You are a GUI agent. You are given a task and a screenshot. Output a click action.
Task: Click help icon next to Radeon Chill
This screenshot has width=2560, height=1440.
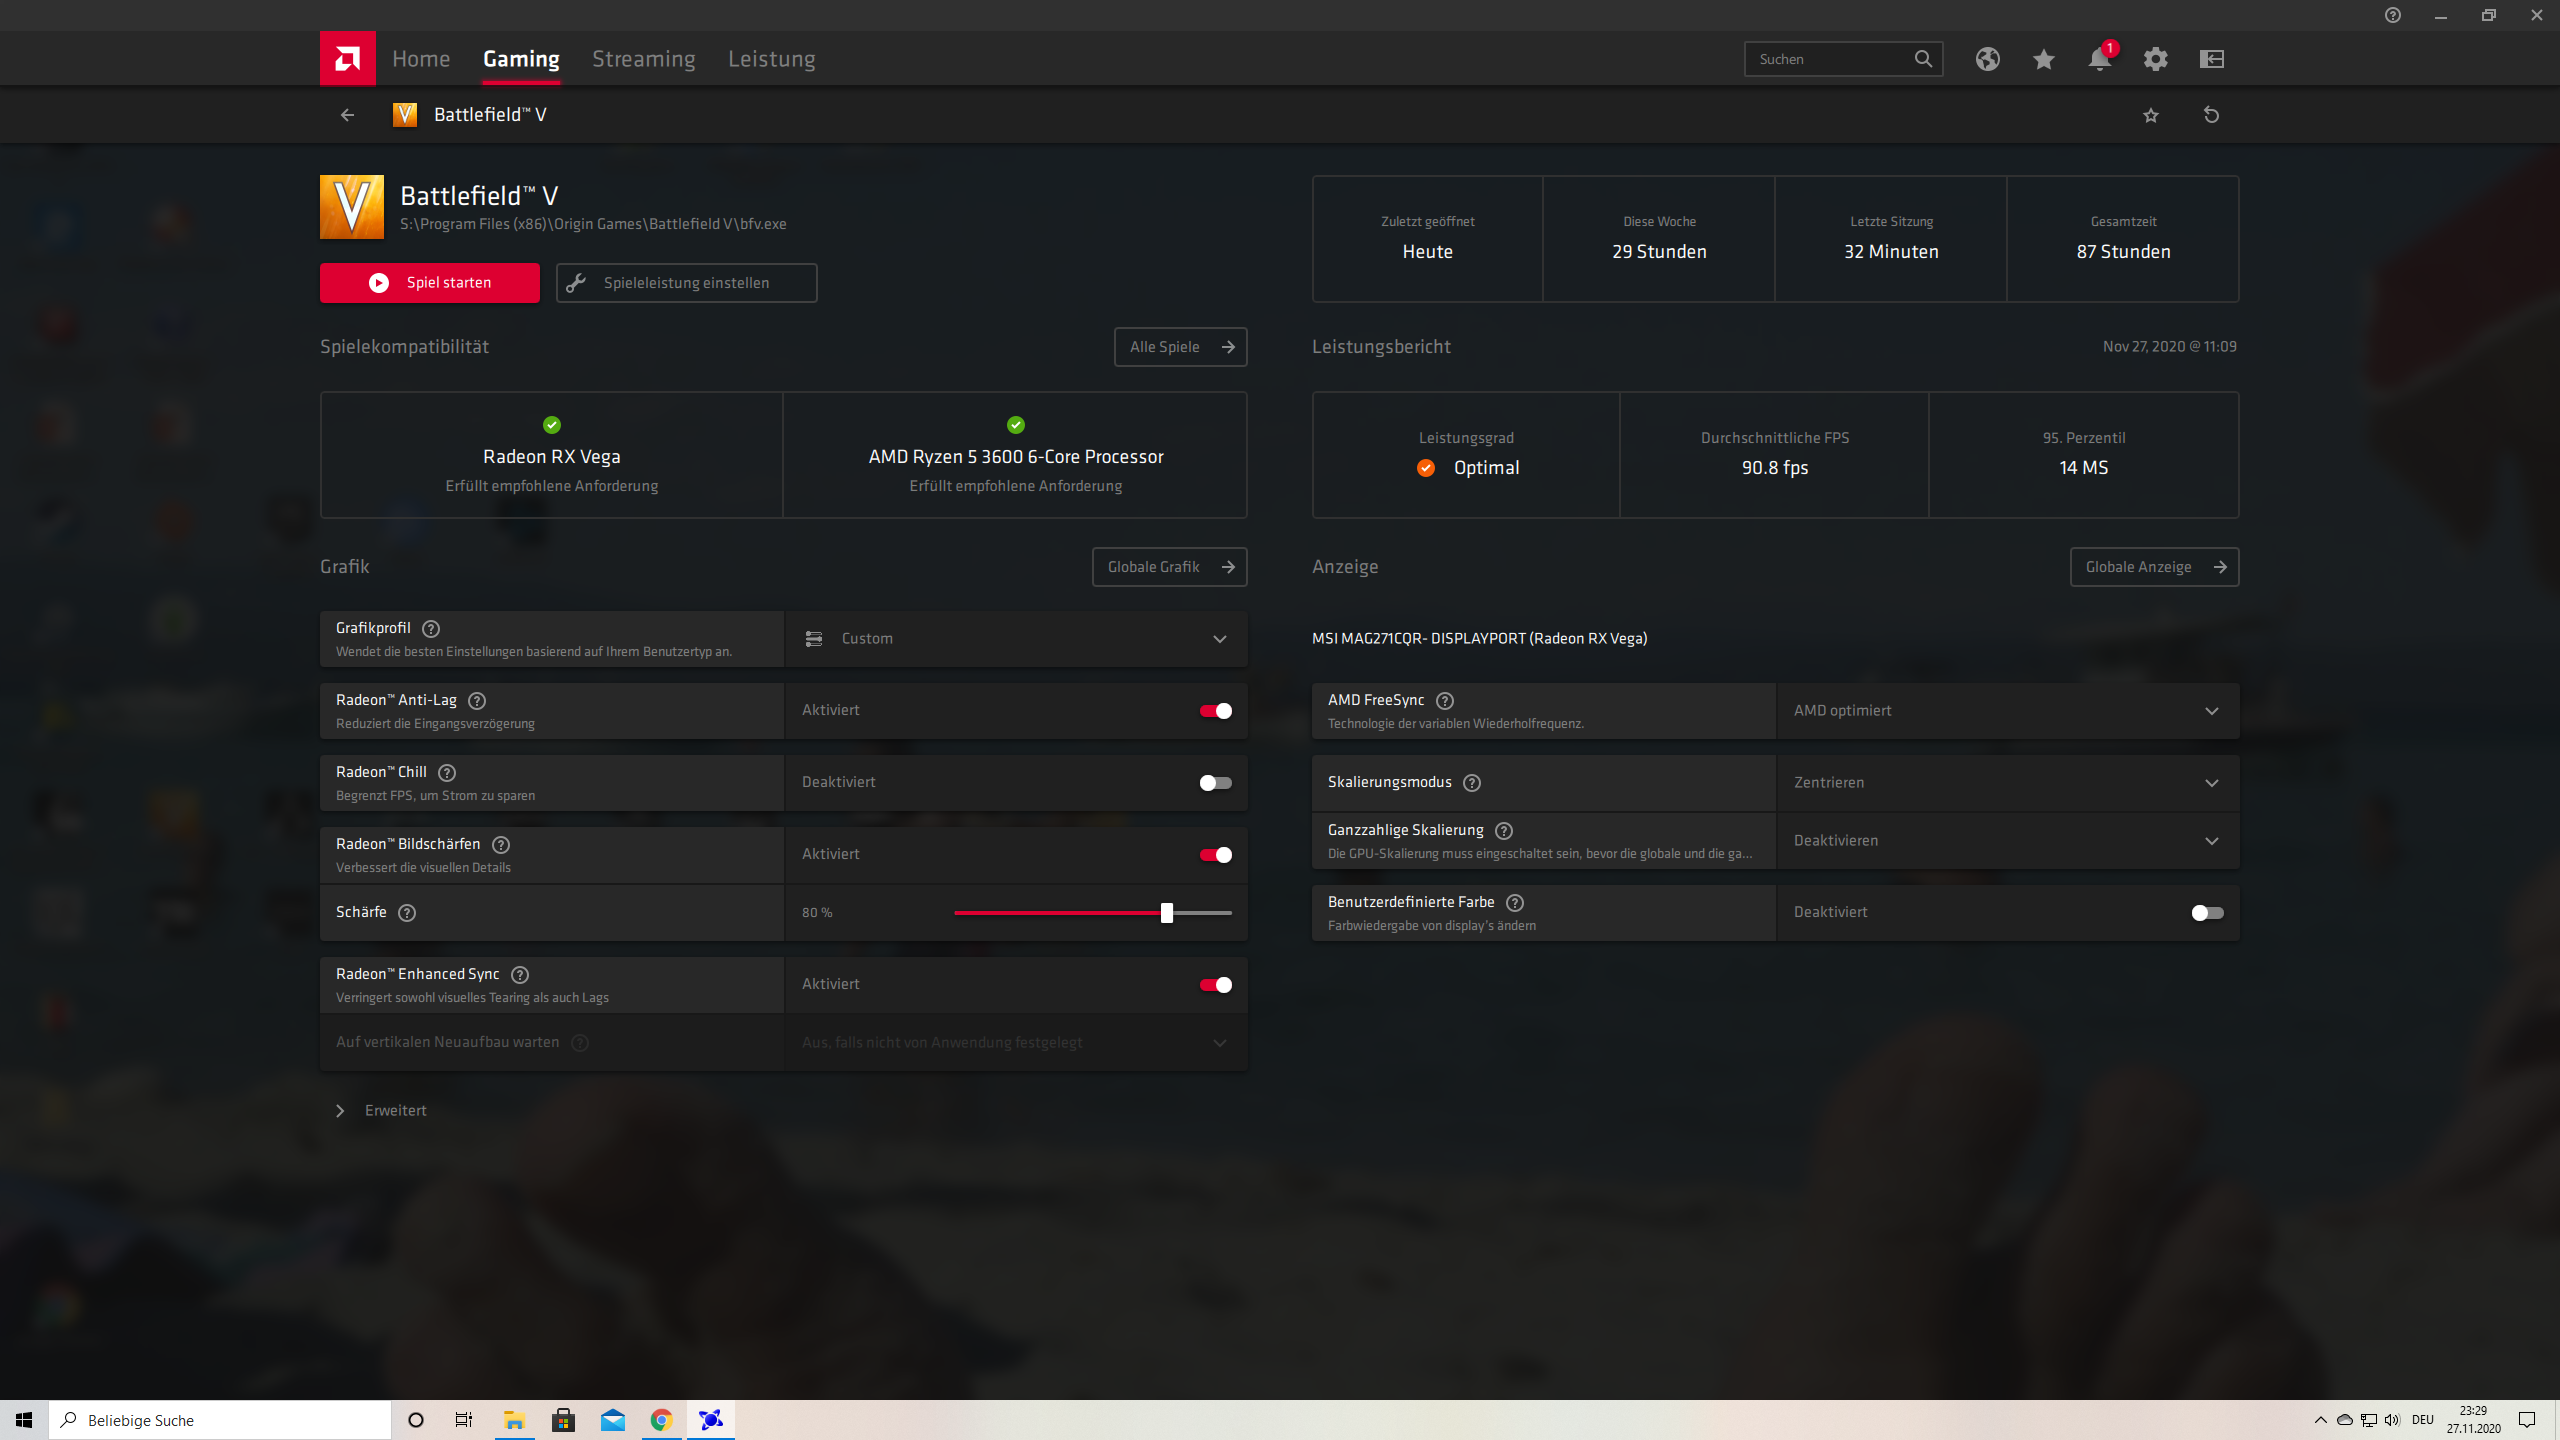click(447, 773)
